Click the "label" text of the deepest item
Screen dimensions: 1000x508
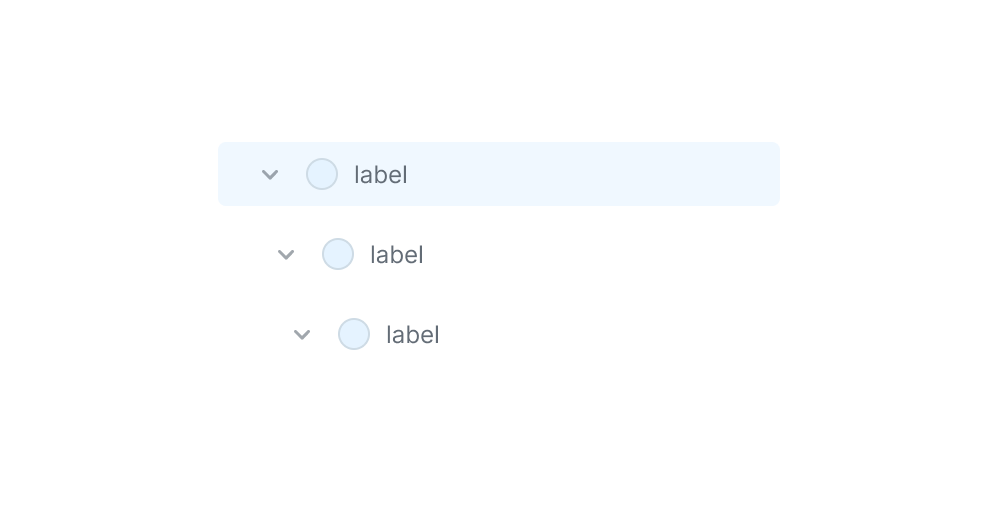point(413,335)
